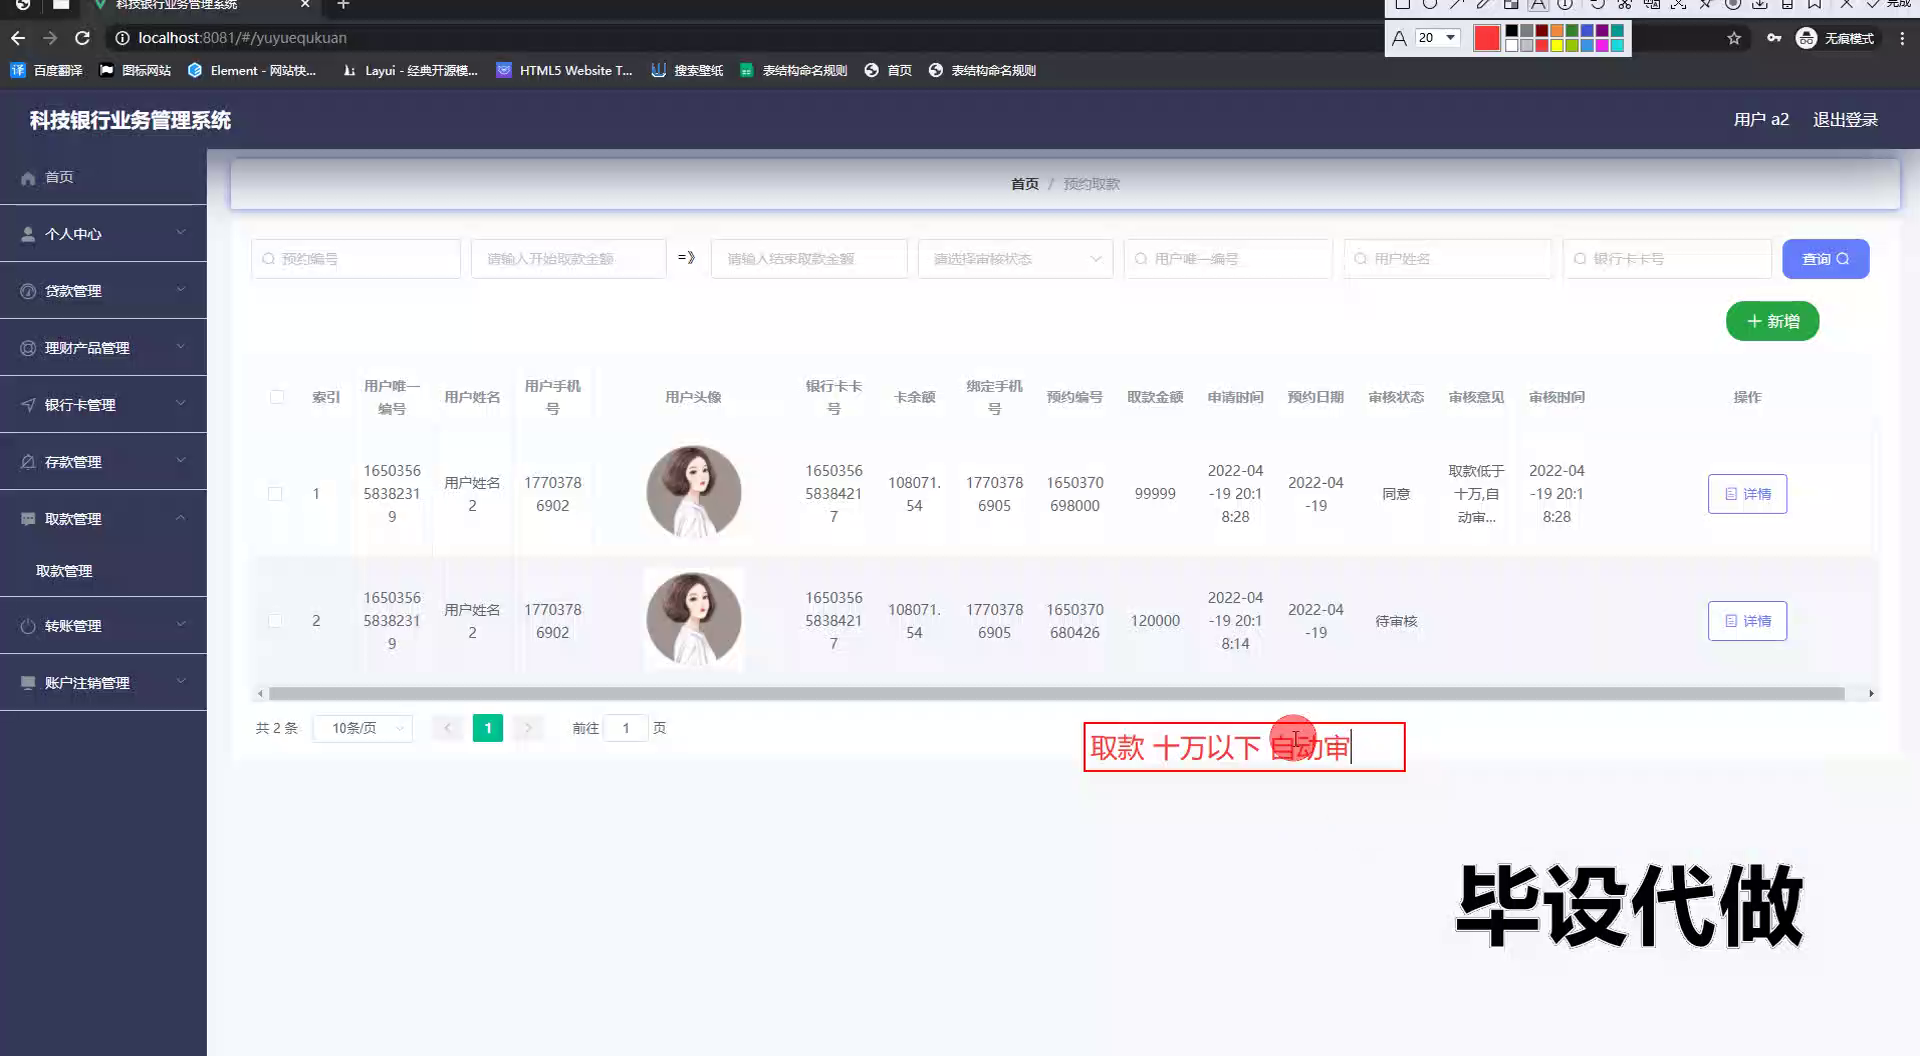The width and height of the screenshot is (1920, 1056).
Task: Open the HTML5 Website T... bookmark
Action: pyautogui.click(x=565, y=70)
